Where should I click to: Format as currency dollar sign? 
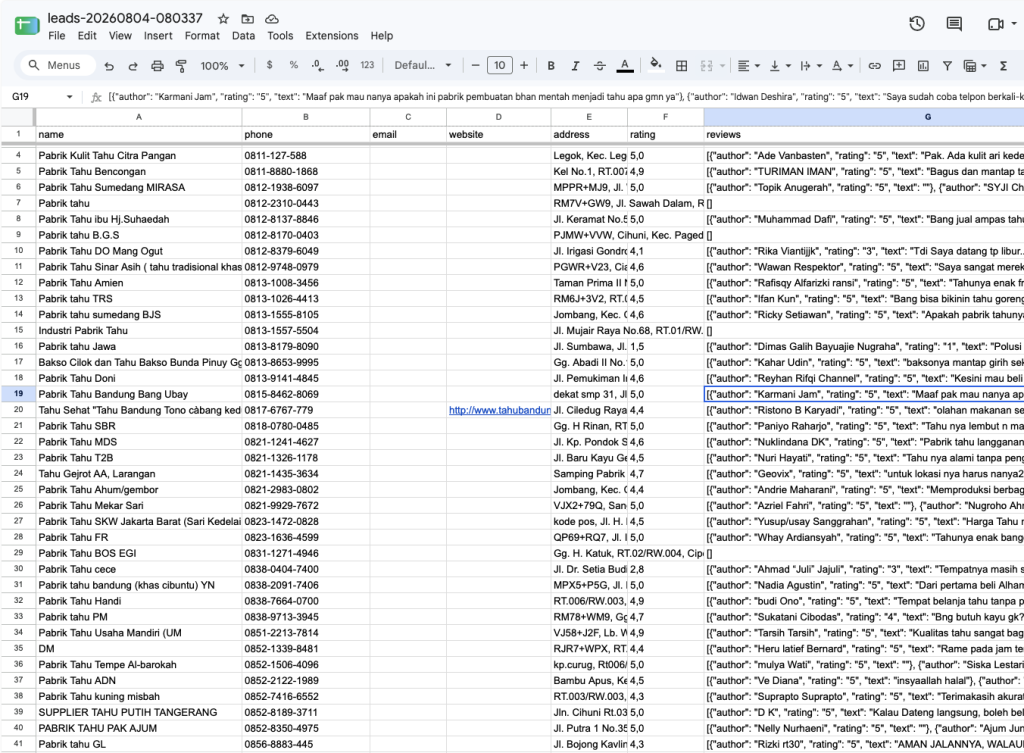coord(270,65)
